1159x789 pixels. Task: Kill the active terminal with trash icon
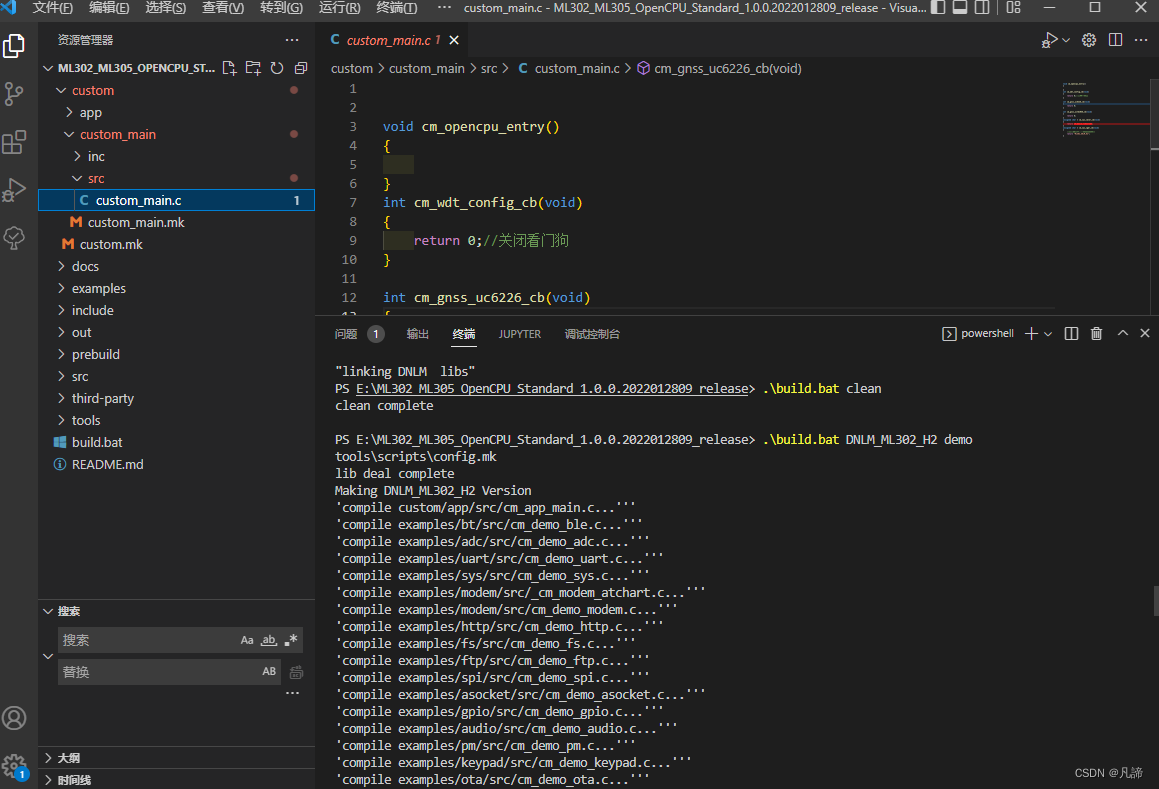click(x=1095, y=333)
